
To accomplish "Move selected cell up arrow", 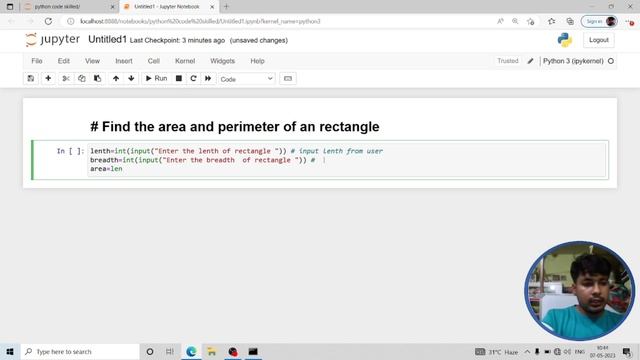I will [116, 78].
